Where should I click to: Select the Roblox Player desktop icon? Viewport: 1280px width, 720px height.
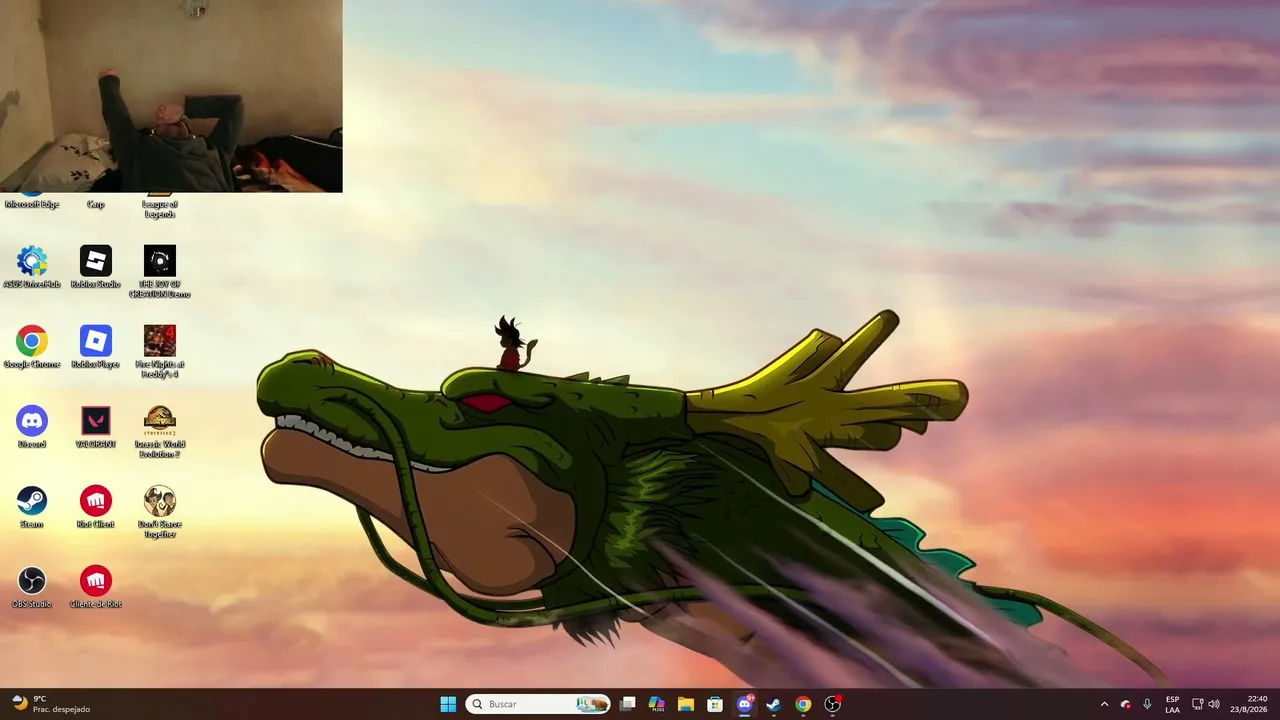click(x=96, y=346)
